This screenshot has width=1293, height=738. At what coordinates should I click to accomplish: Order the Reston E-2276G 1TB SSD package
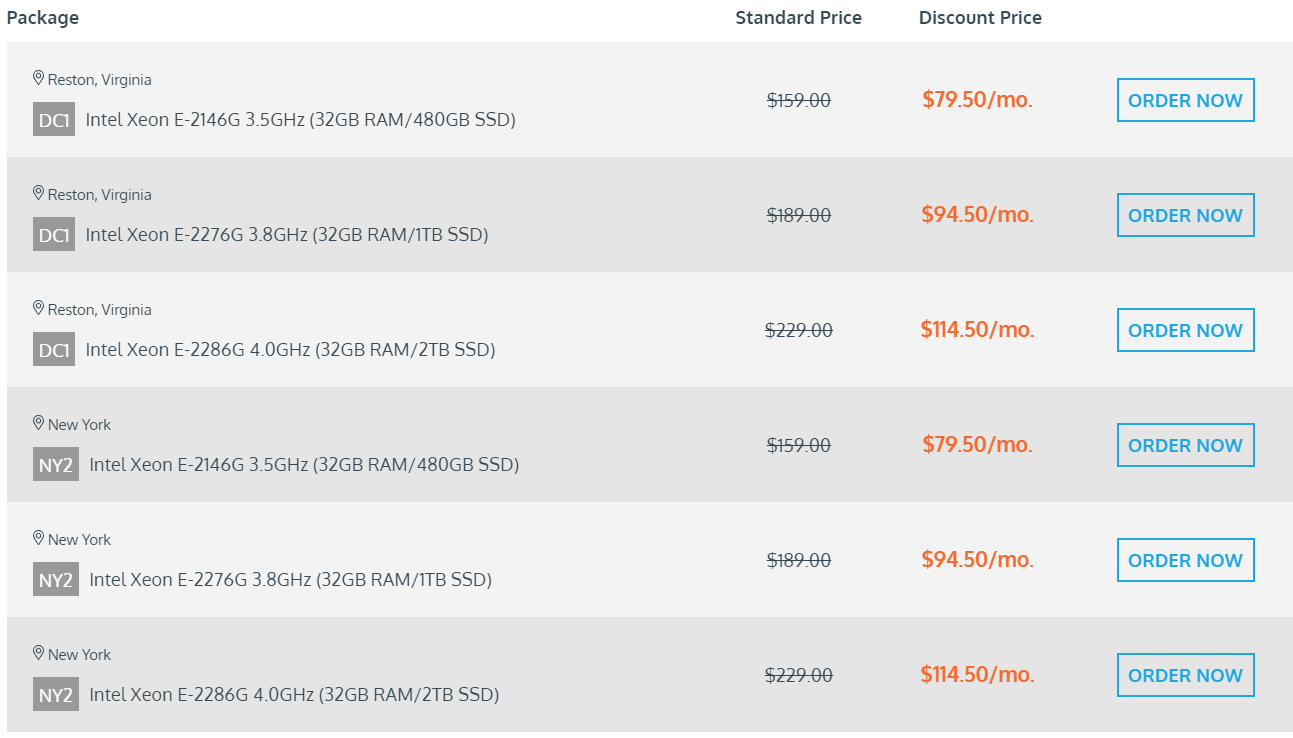(x=1185, y=215)
